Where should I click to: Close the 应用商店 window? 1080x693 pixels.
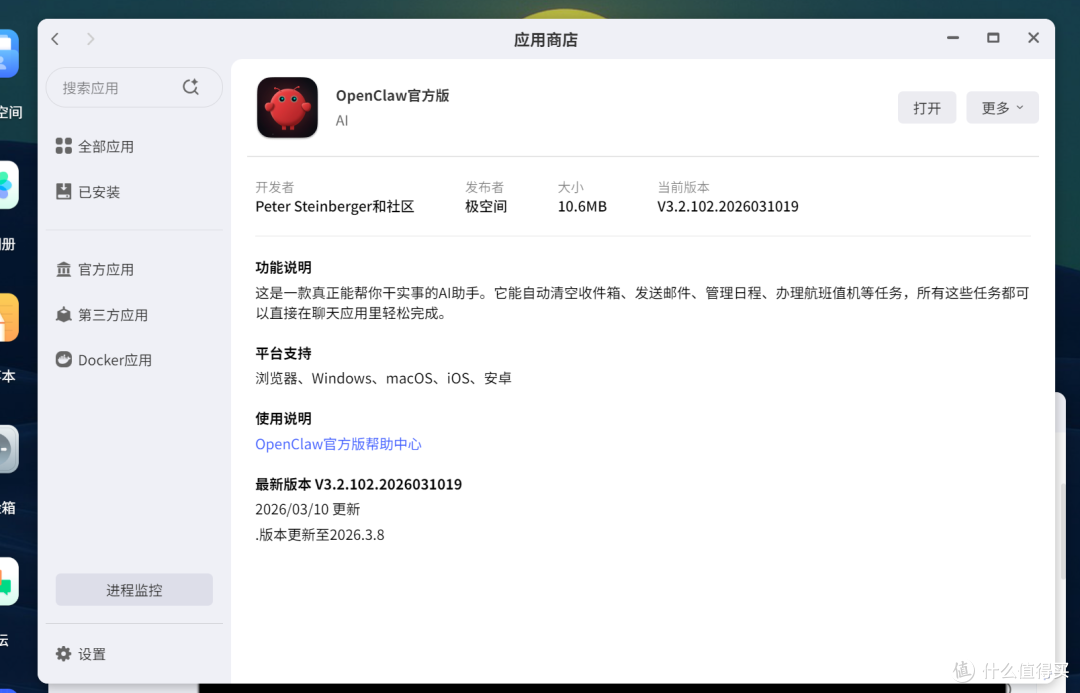(x=1033, y=38)
